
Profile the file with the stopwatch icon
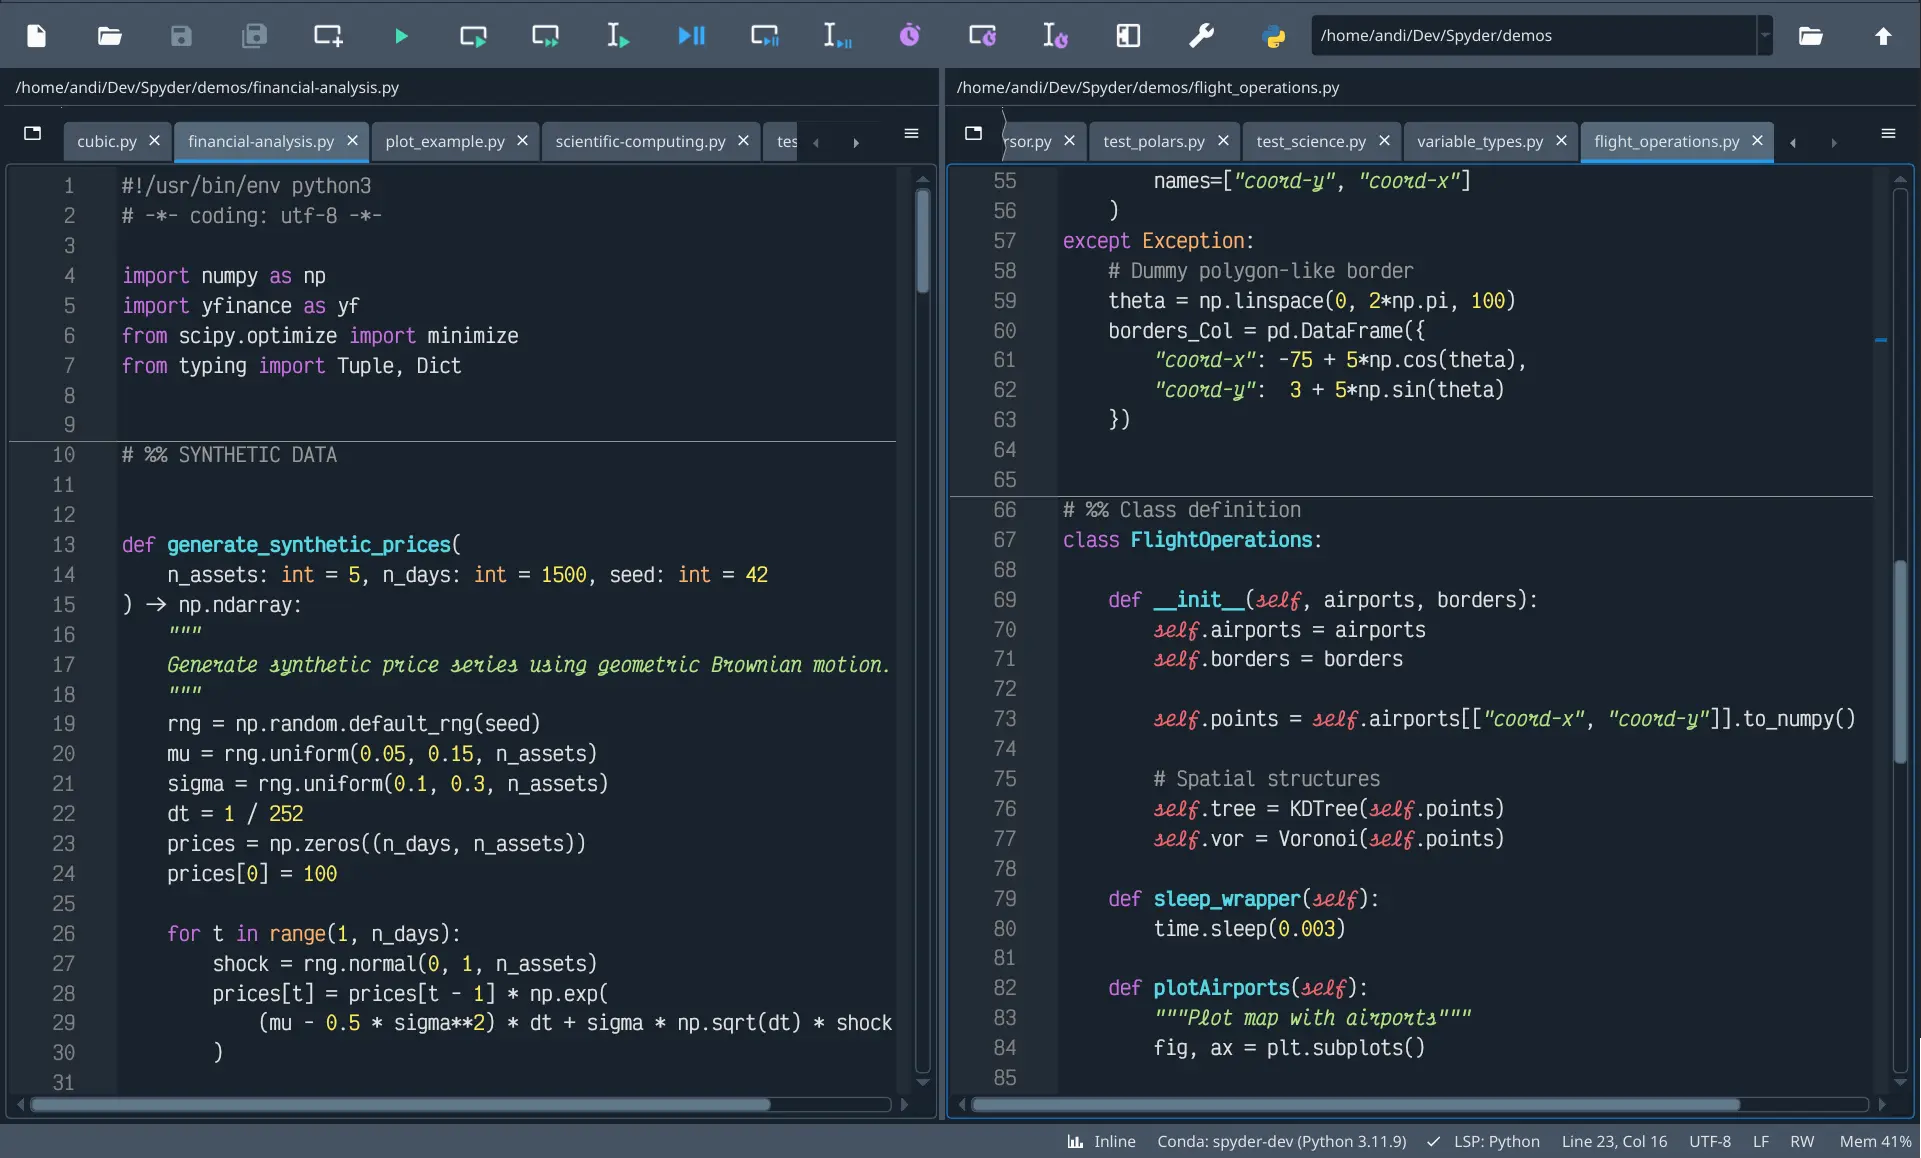point(909,36)
